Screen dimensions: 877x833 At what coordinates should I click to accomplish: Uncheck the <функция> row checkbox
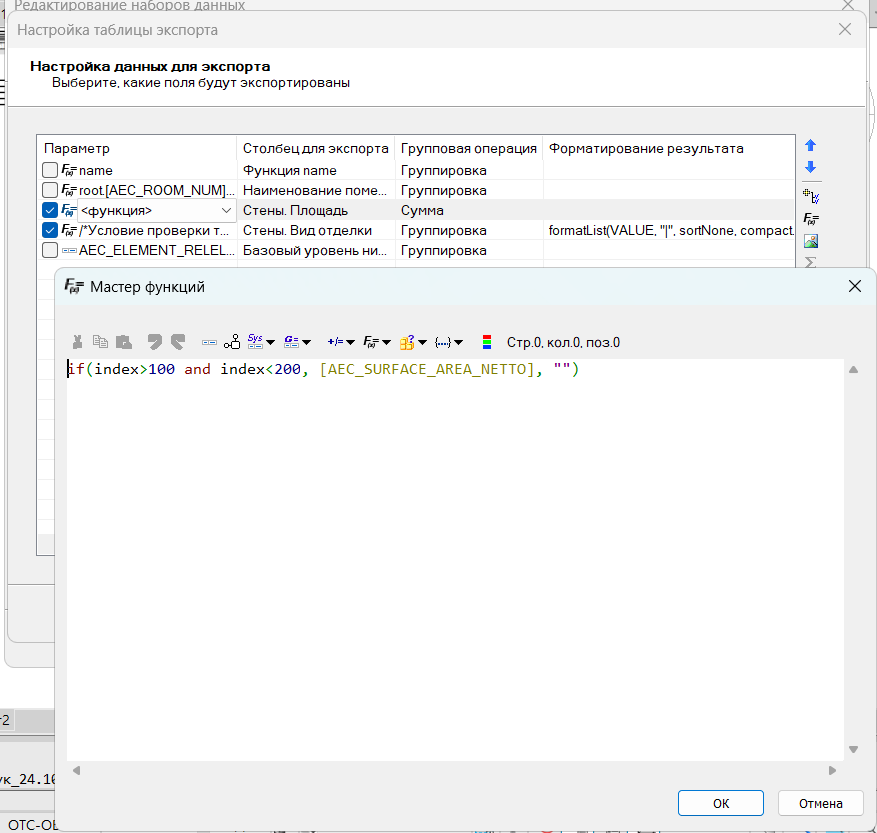pos(50,211)
